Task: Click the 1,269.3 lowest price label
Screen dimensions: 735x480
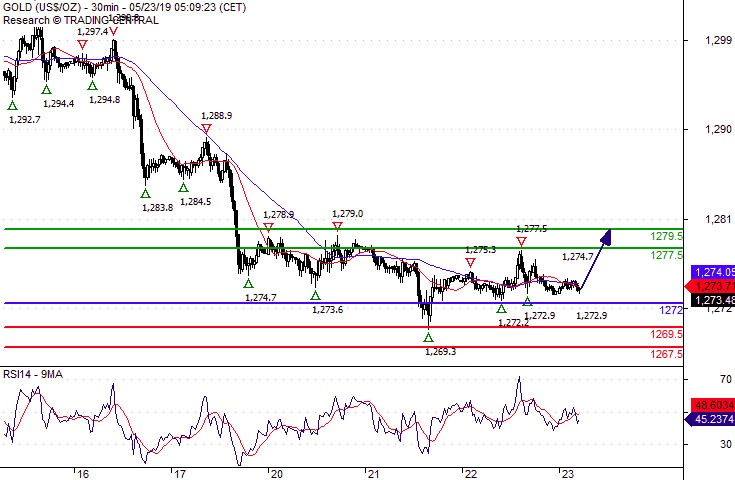Action: pyautogui.click(x=441, y=352)
